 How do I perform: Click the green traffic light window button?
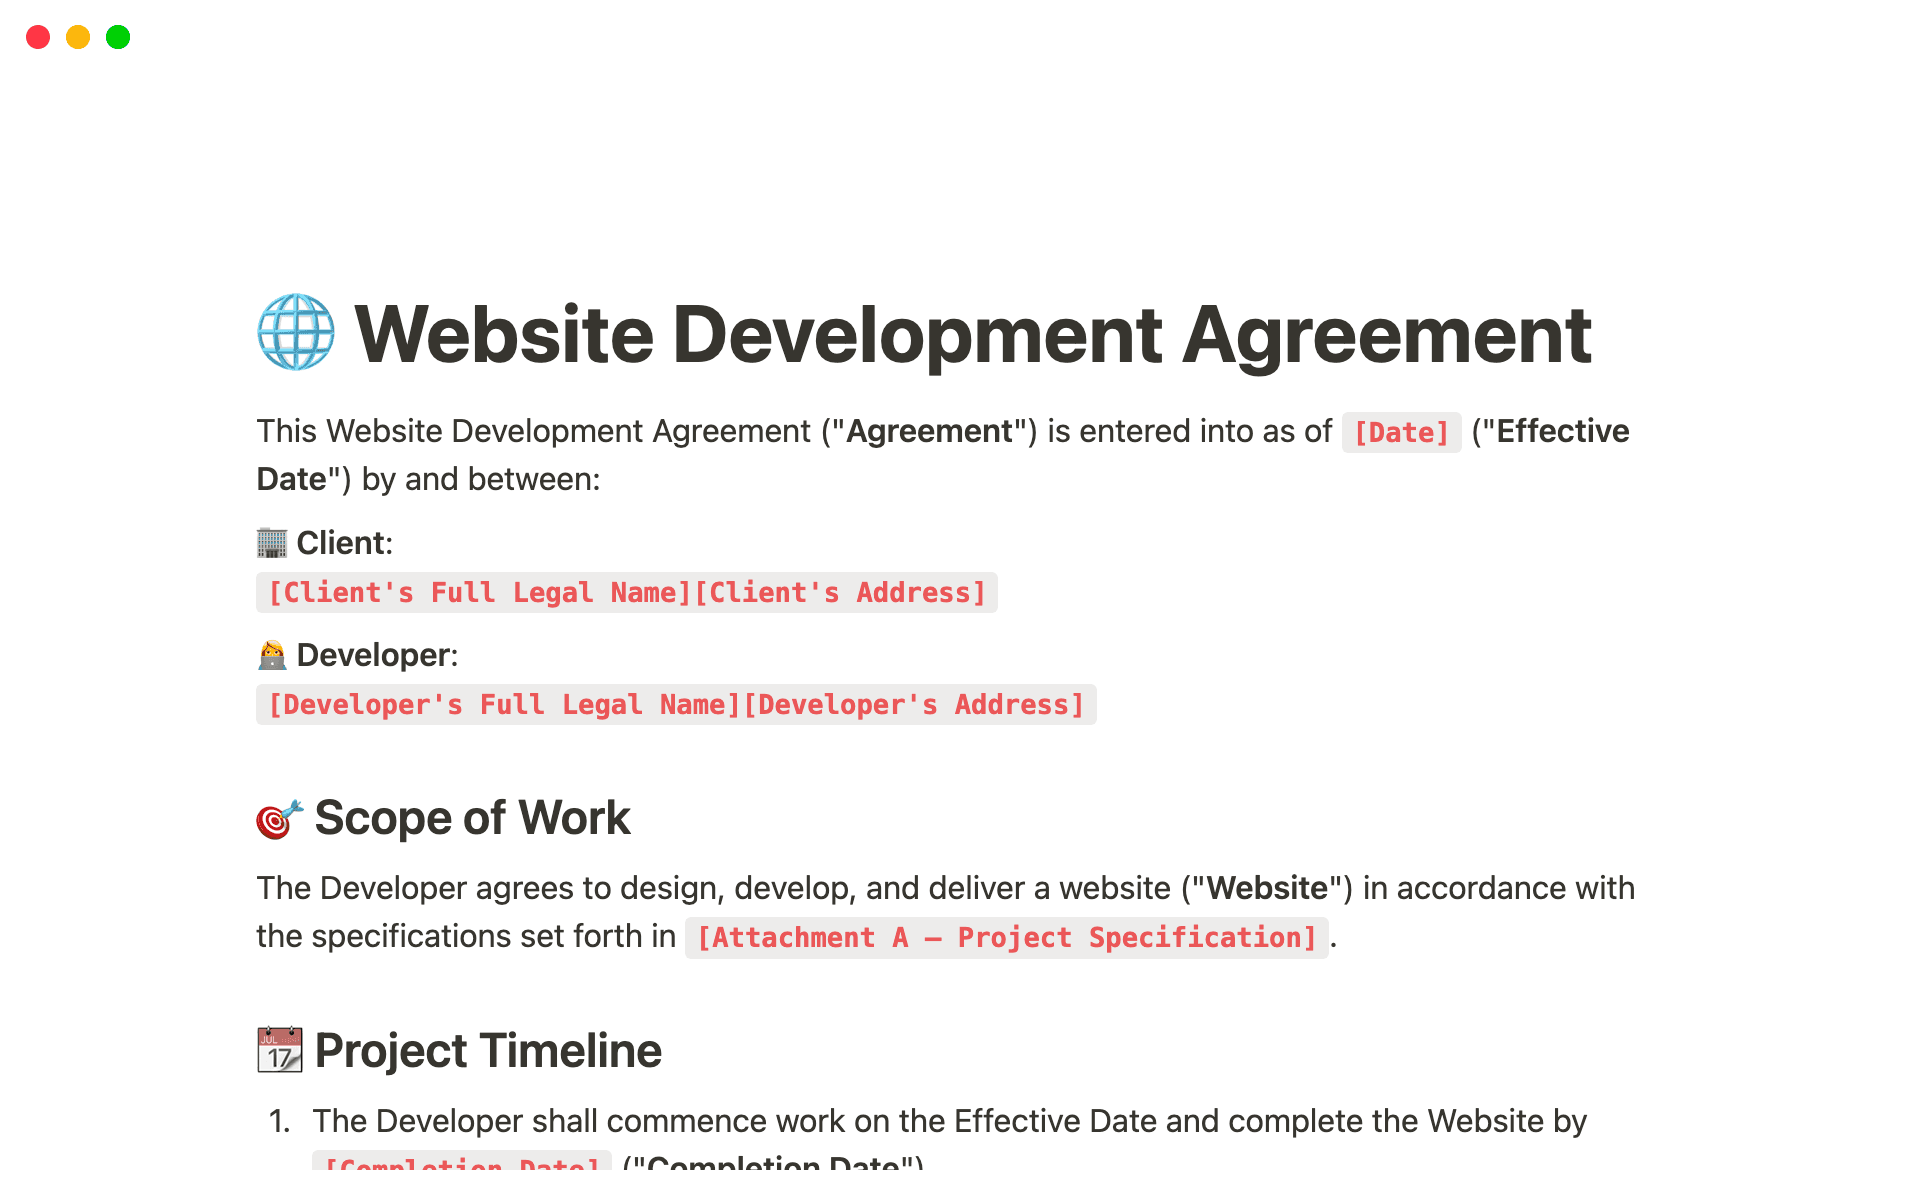pyautogui.click(x=117, y=37)
